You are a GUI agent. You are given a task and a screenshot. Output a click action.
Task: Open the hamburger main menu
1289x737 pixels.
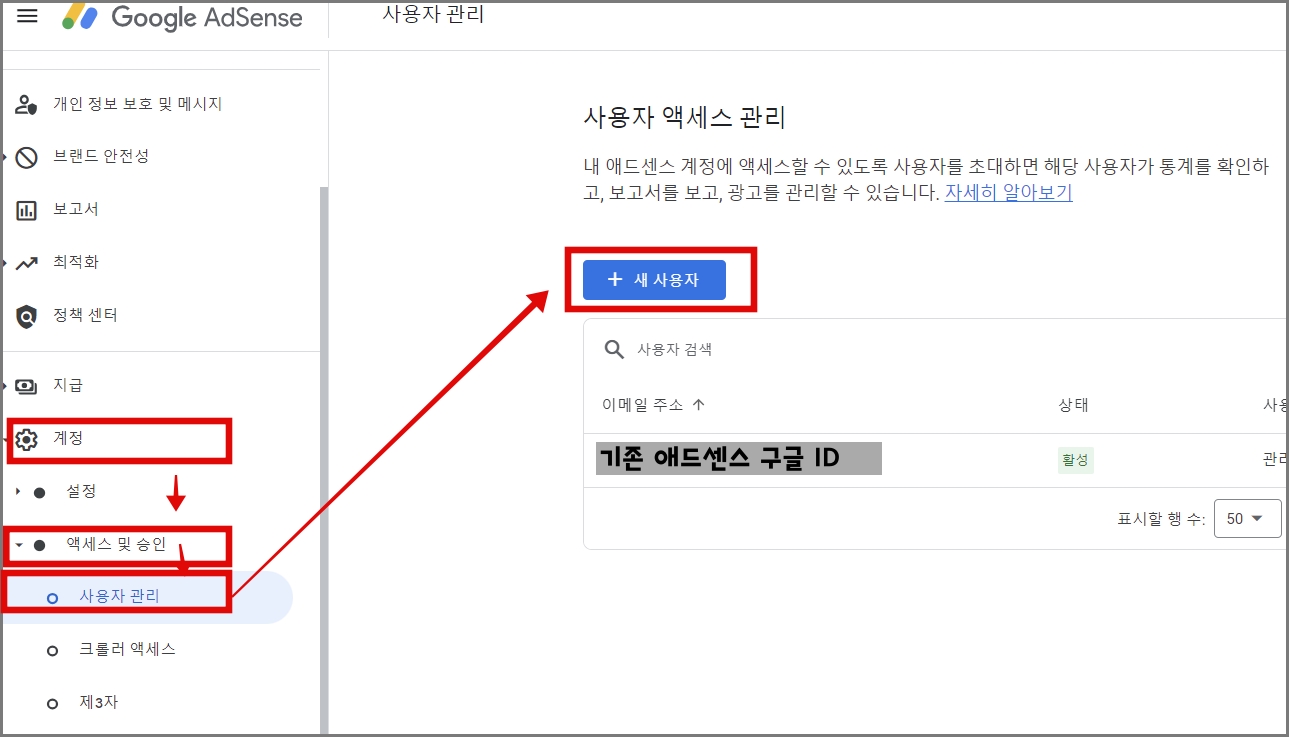point(27,16)
